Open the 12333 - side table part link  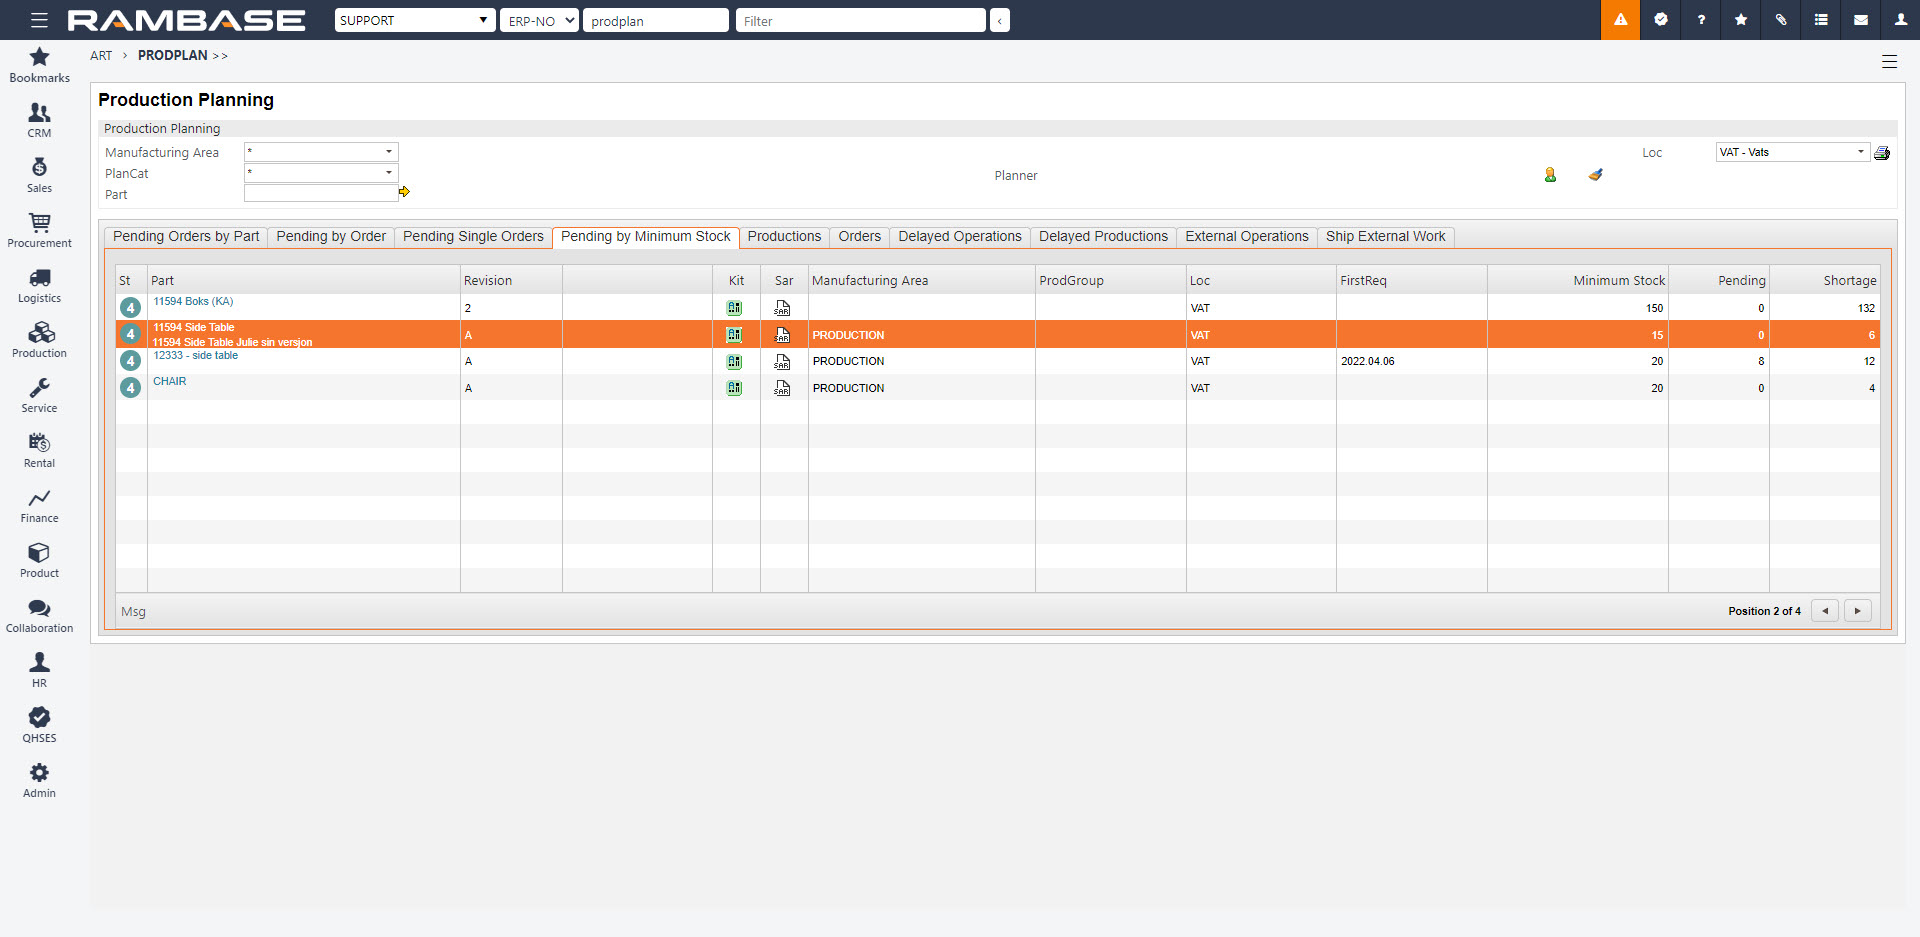[195, 356]
